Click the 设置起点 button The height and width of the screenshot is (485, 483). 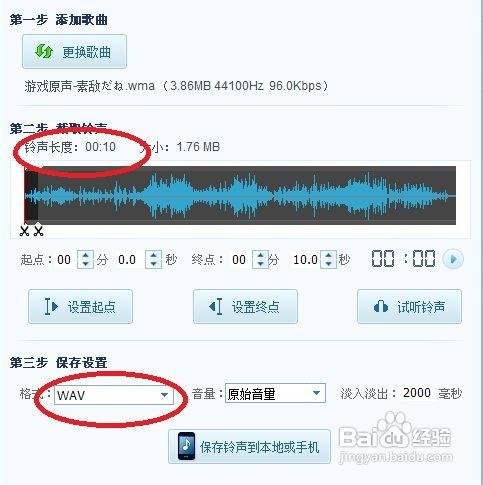click(80, 307)
